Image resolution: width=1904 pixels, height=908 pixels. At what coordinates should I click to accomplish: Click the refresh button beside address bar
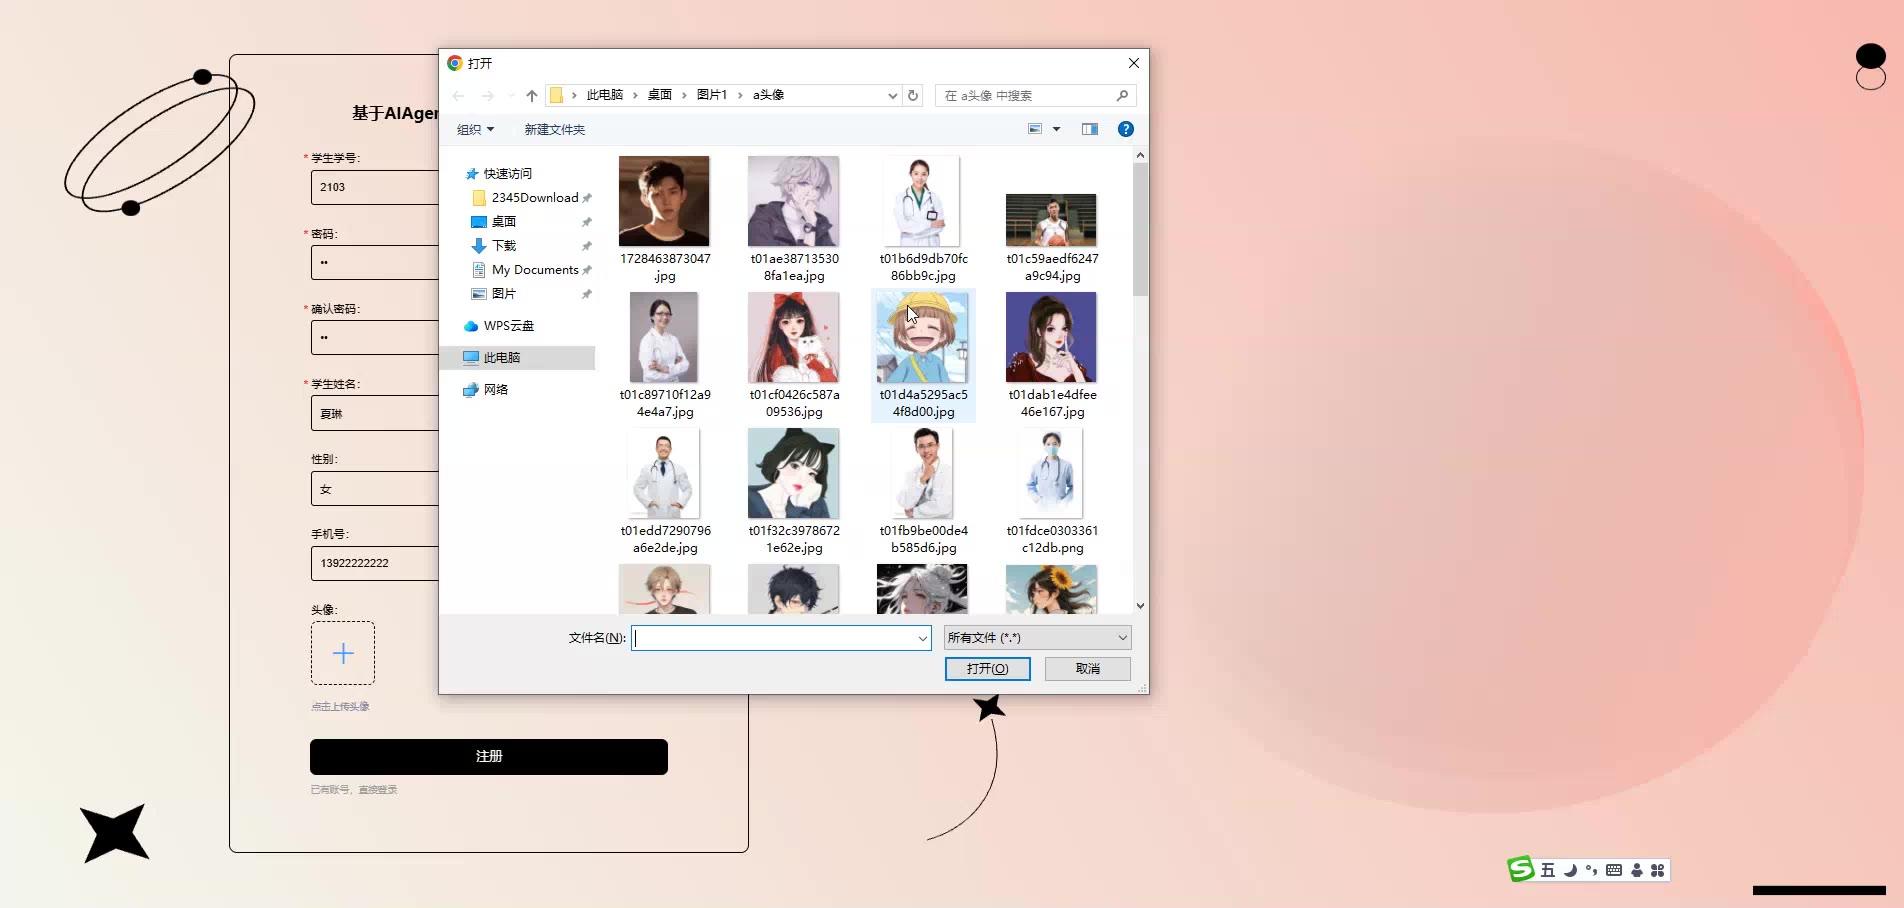913,96
